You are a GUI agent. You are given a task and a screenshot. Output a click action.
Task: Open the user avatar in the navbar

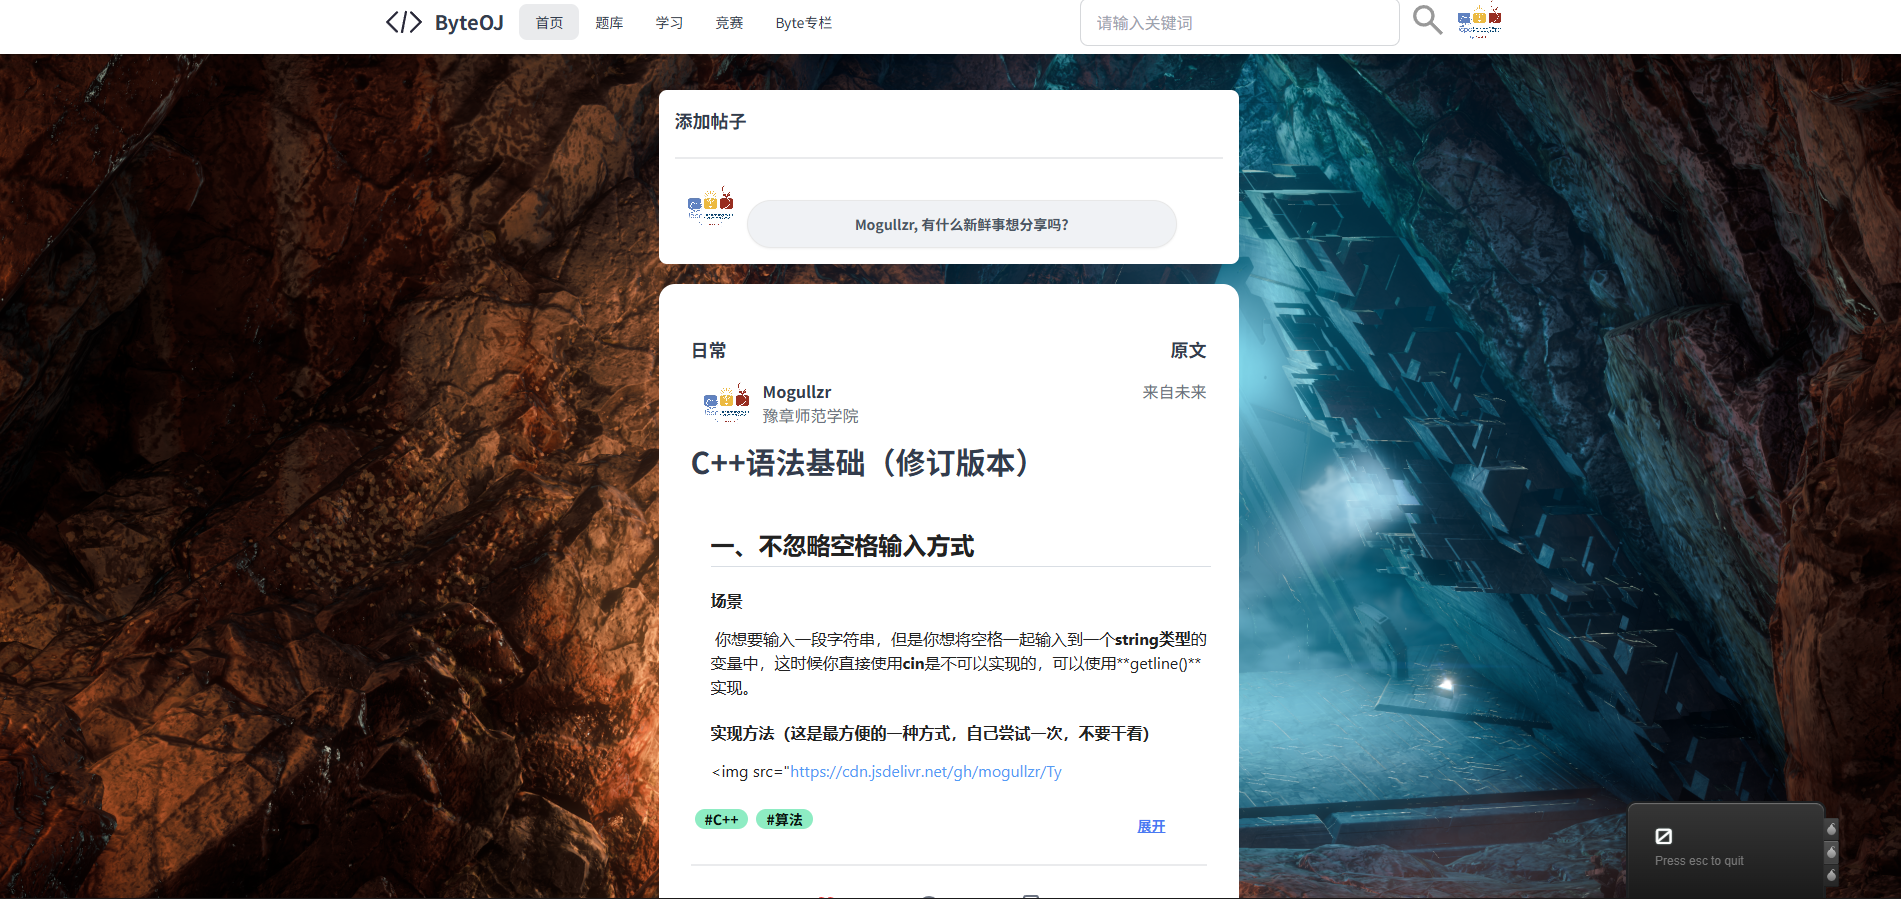click(x=1479, y=19)
